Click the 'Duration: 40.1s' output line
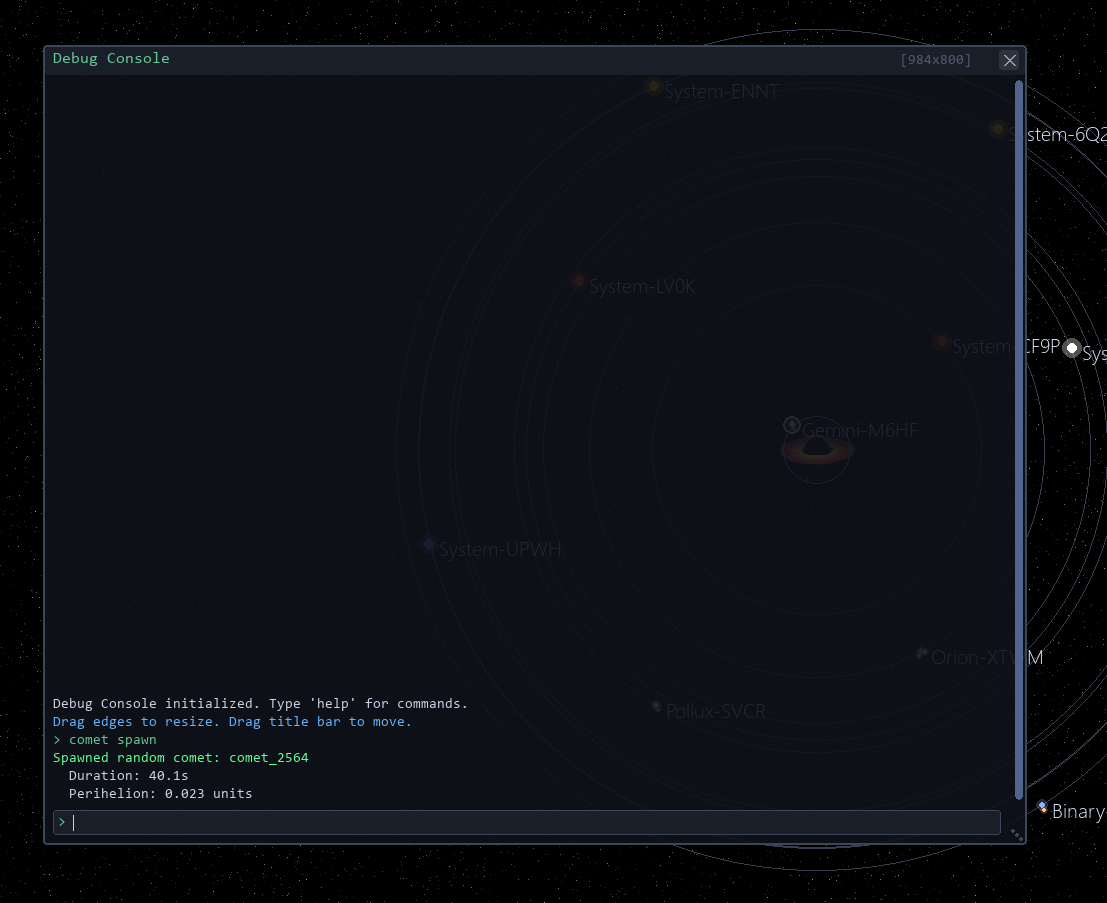The image size is (1107, 903). pyautogui.click(x=128, y=776)
